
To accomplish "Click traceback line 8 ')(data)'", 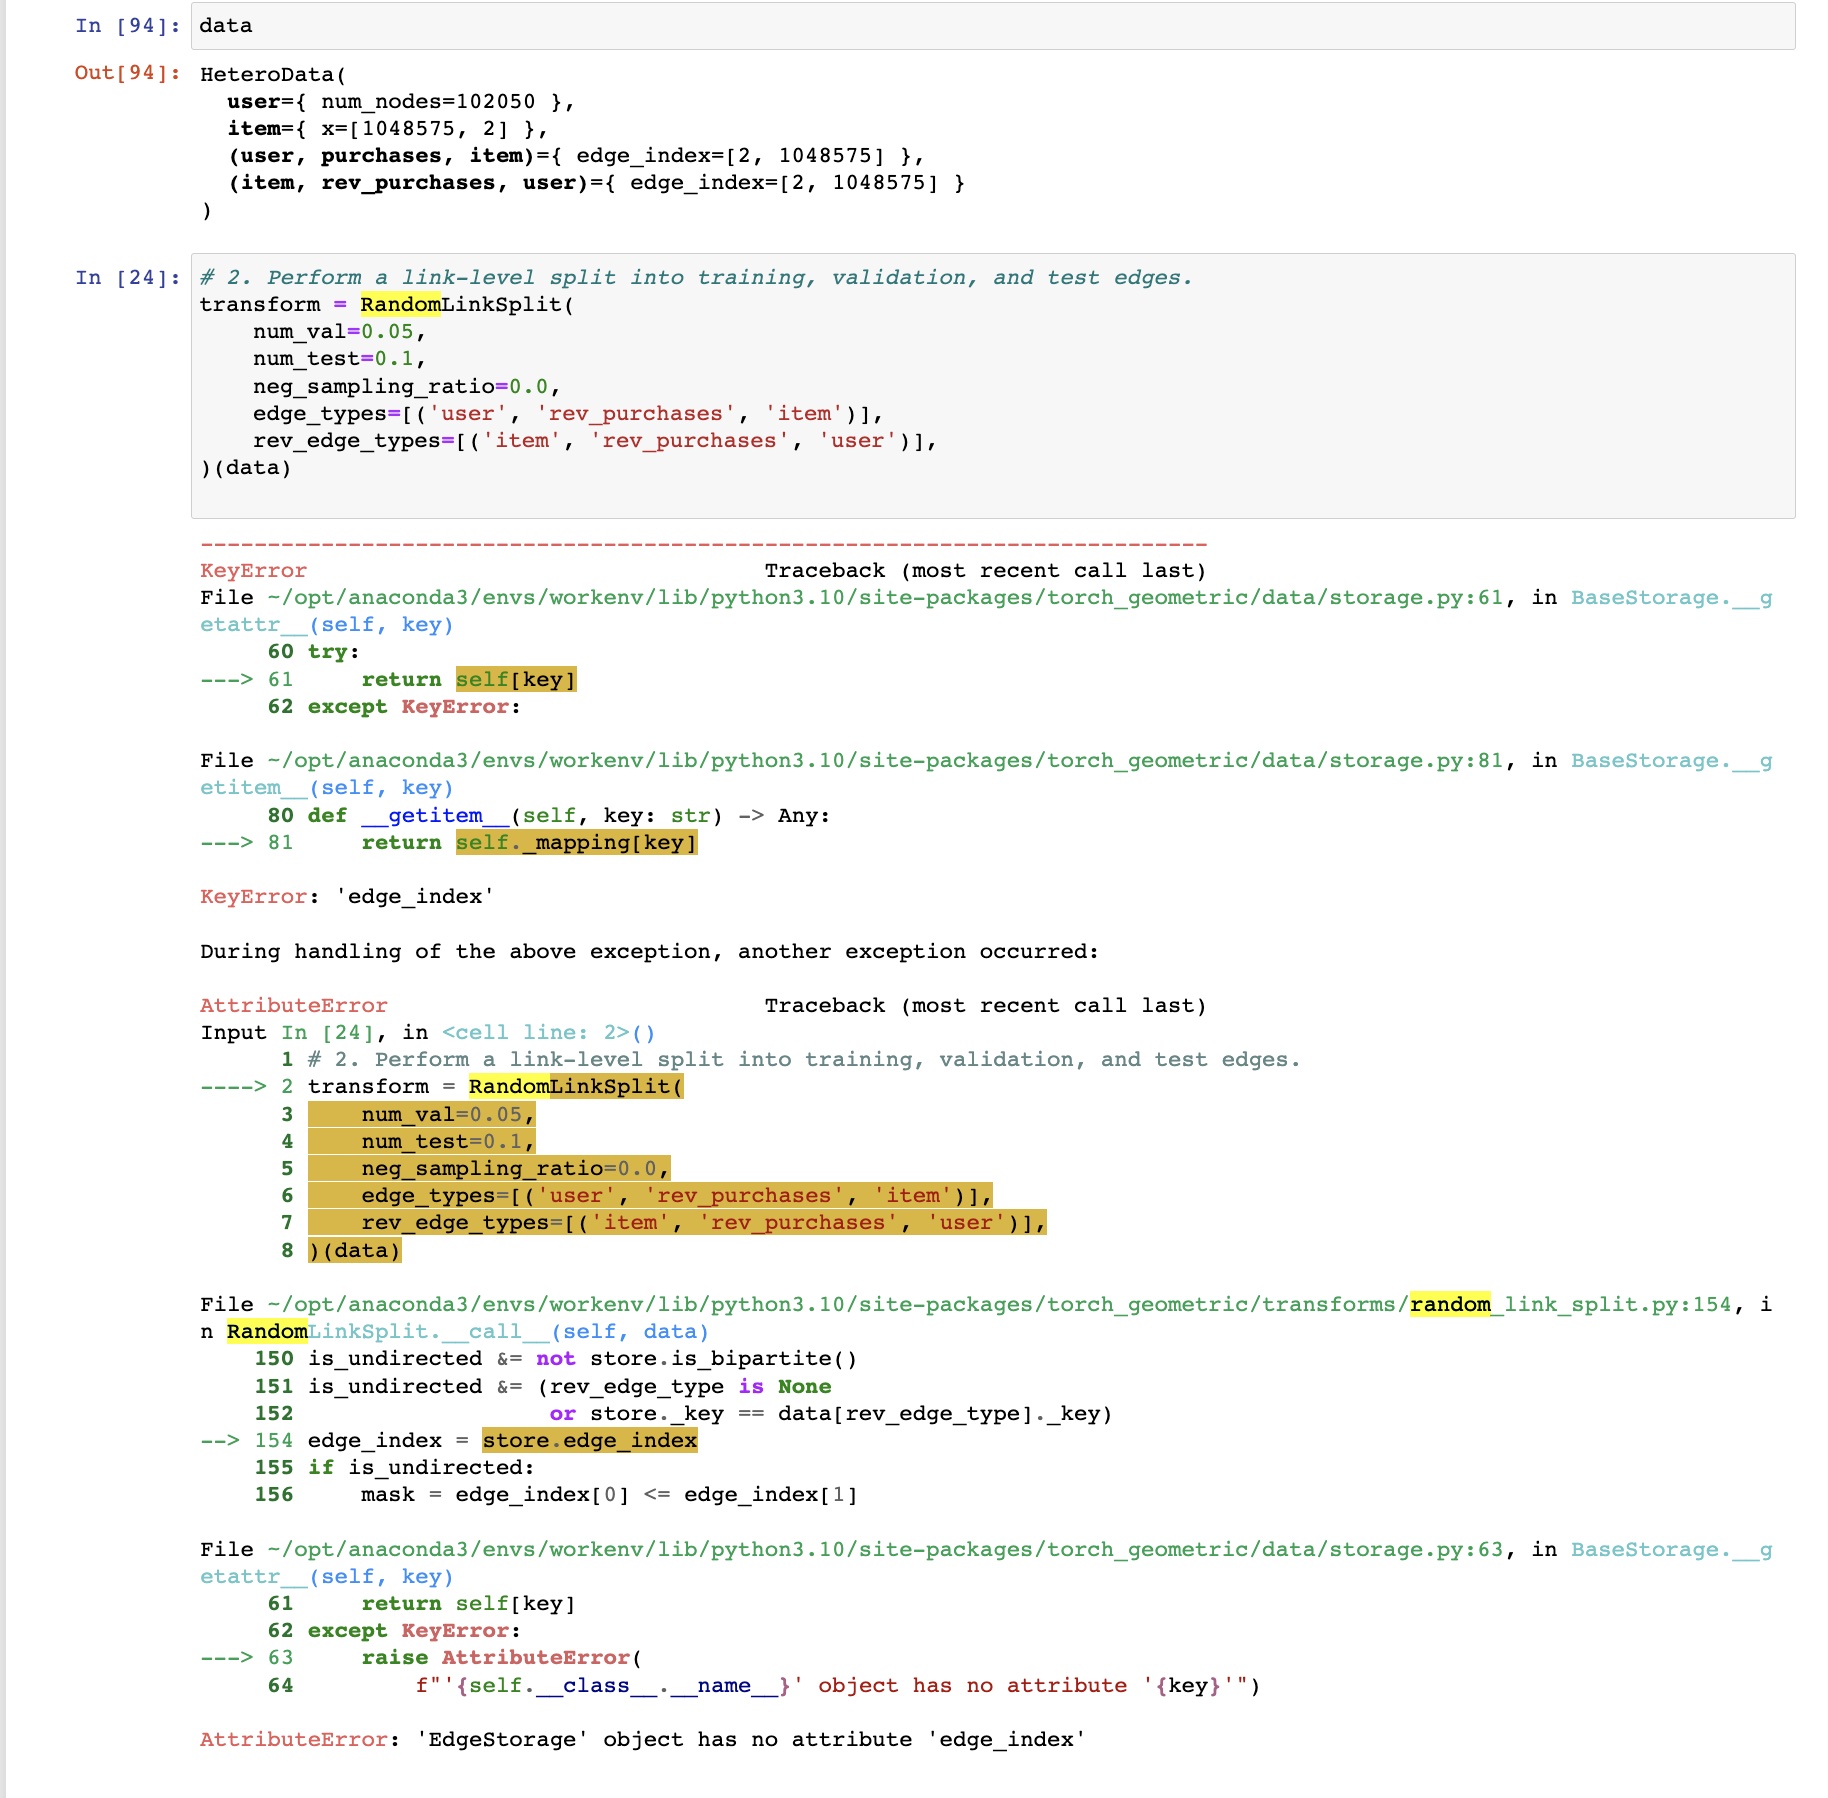I will click(355, 1250).
